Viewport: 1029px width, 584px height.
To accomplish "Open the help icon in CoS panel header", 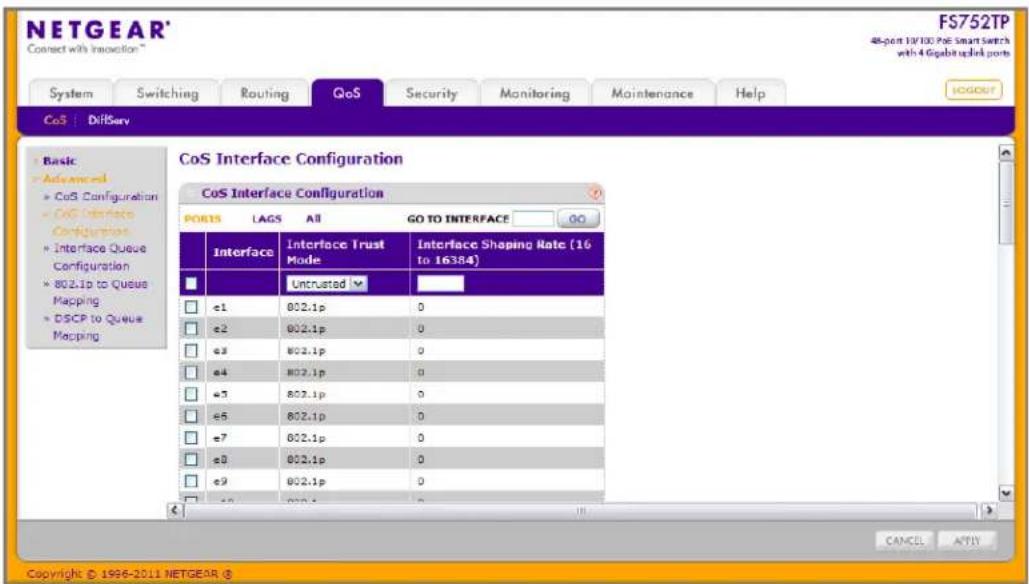I will coord(595,193).
